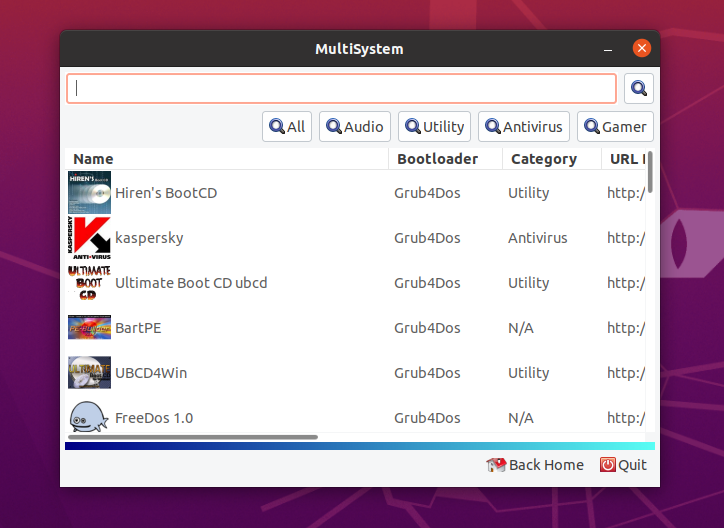Select the Hiren's BootCD icon
The width and height of the screenshot is (724, 528).
tap(89, 192)
